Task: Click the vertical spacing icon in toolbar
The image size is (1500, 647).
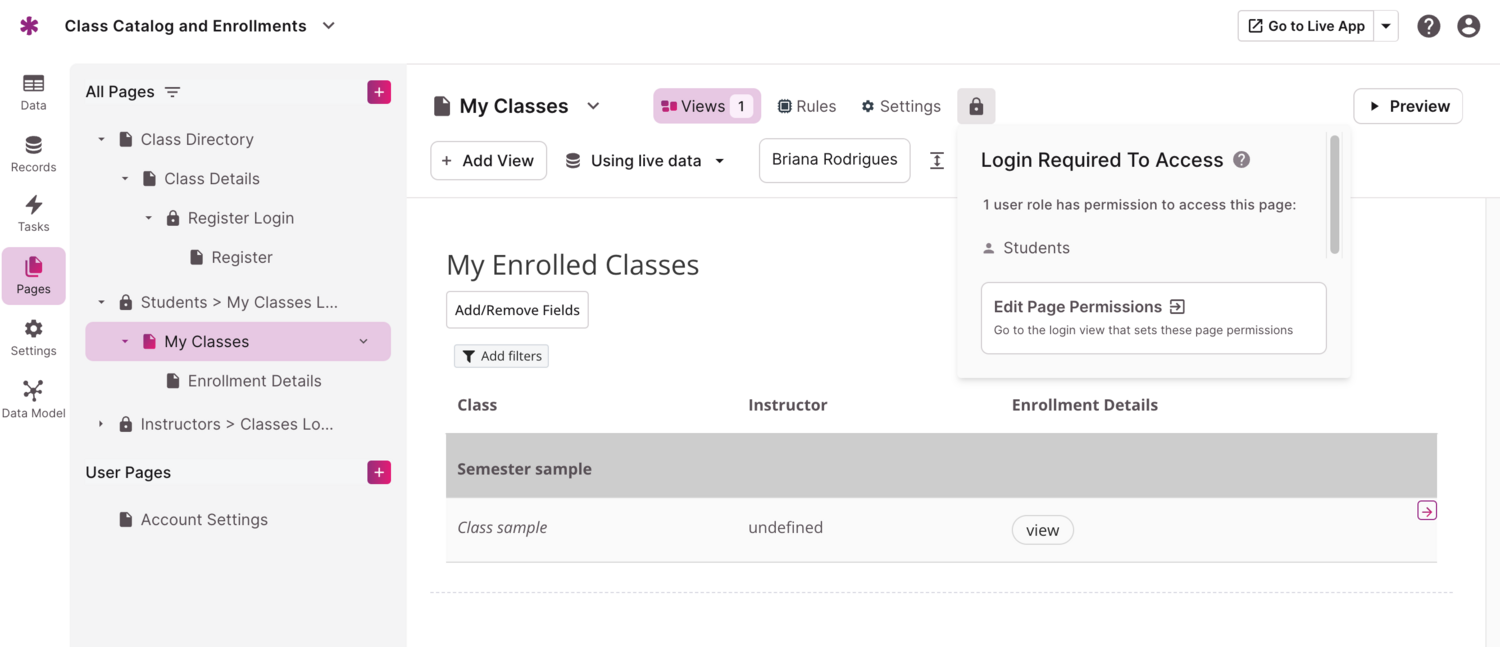Action: pyautogui.click(x=937, y=161)
